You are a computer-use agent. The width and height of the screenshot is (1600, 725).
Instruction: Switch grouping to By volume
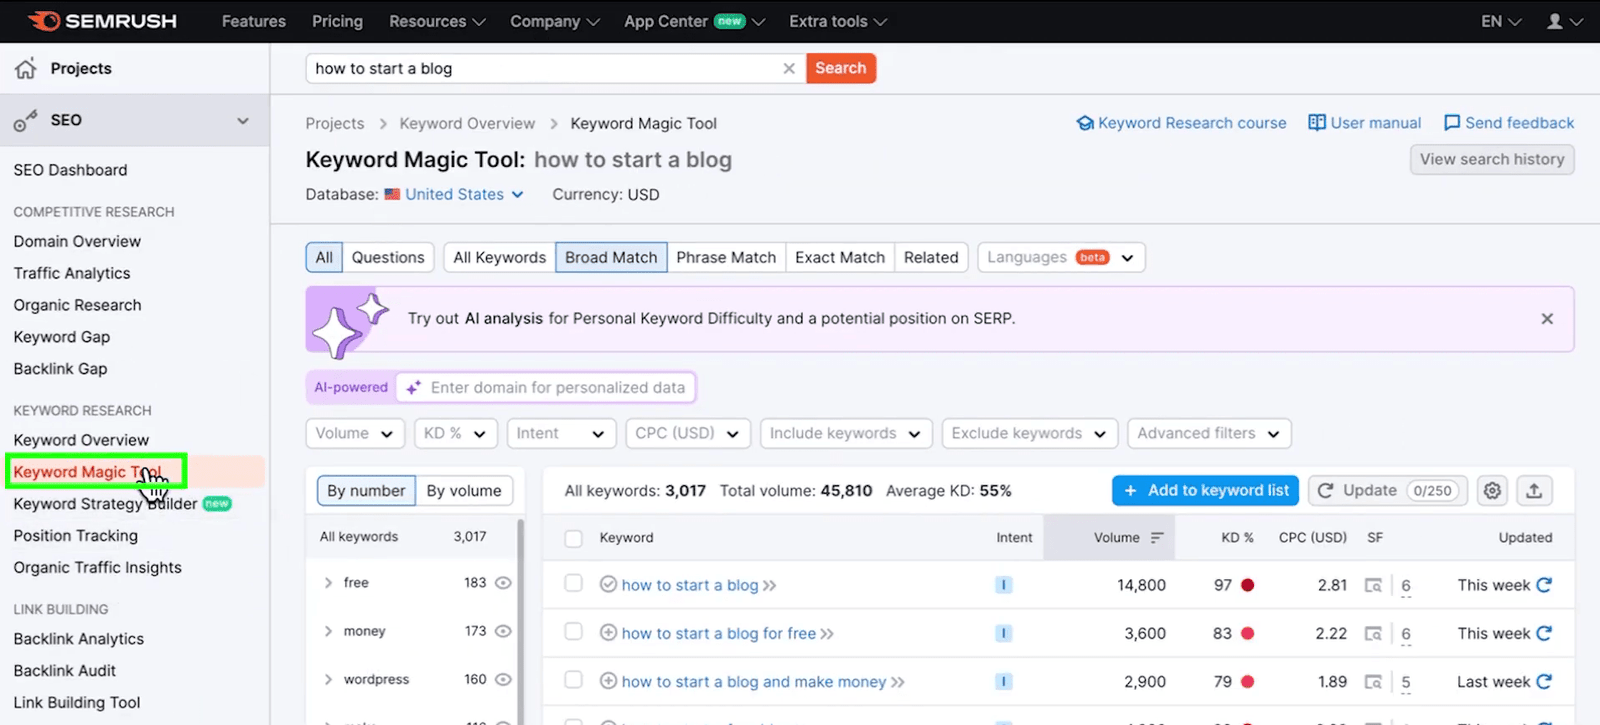click(464, 491)
